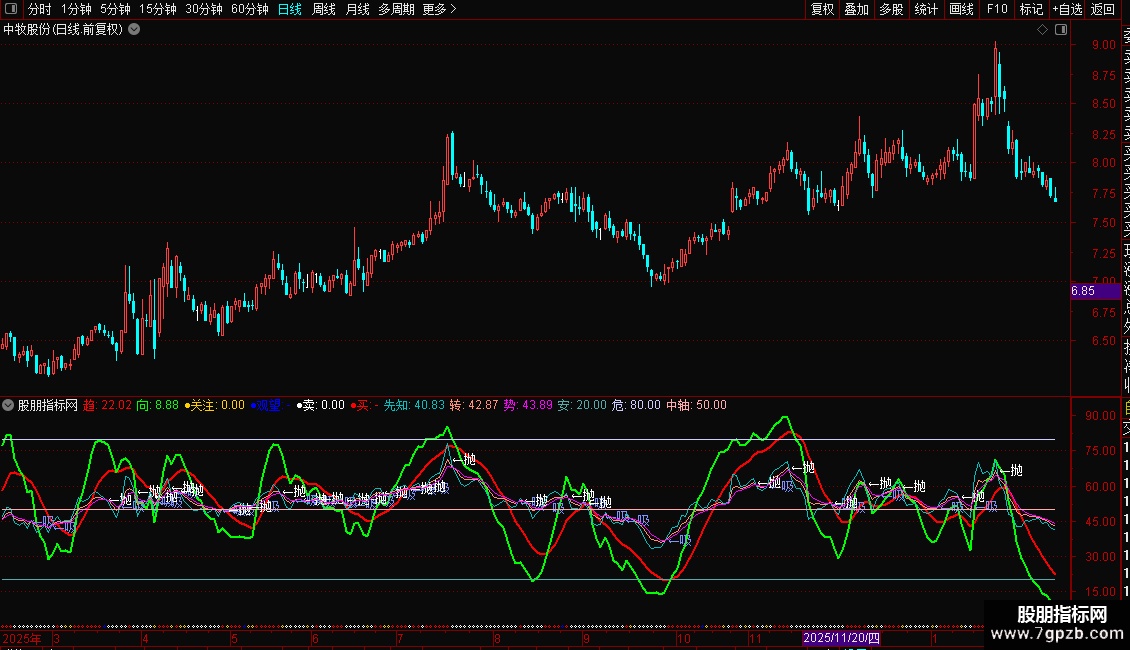Viewport: 1130px width, 650px height.
Task: Open the 叠加 overlay tool
Action: [856, 10]
